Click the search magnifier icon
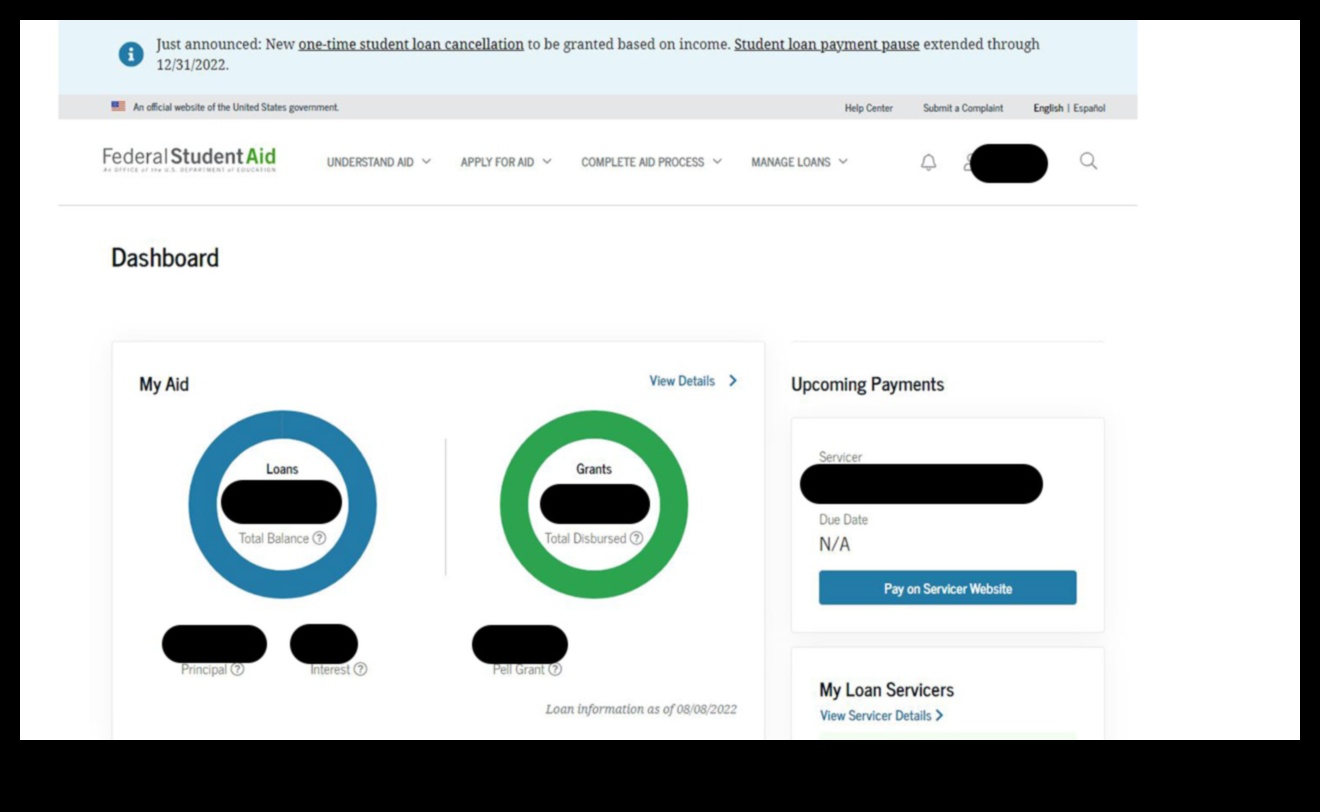This screenshot has width=1320, height=812. tap(1088, 161)
